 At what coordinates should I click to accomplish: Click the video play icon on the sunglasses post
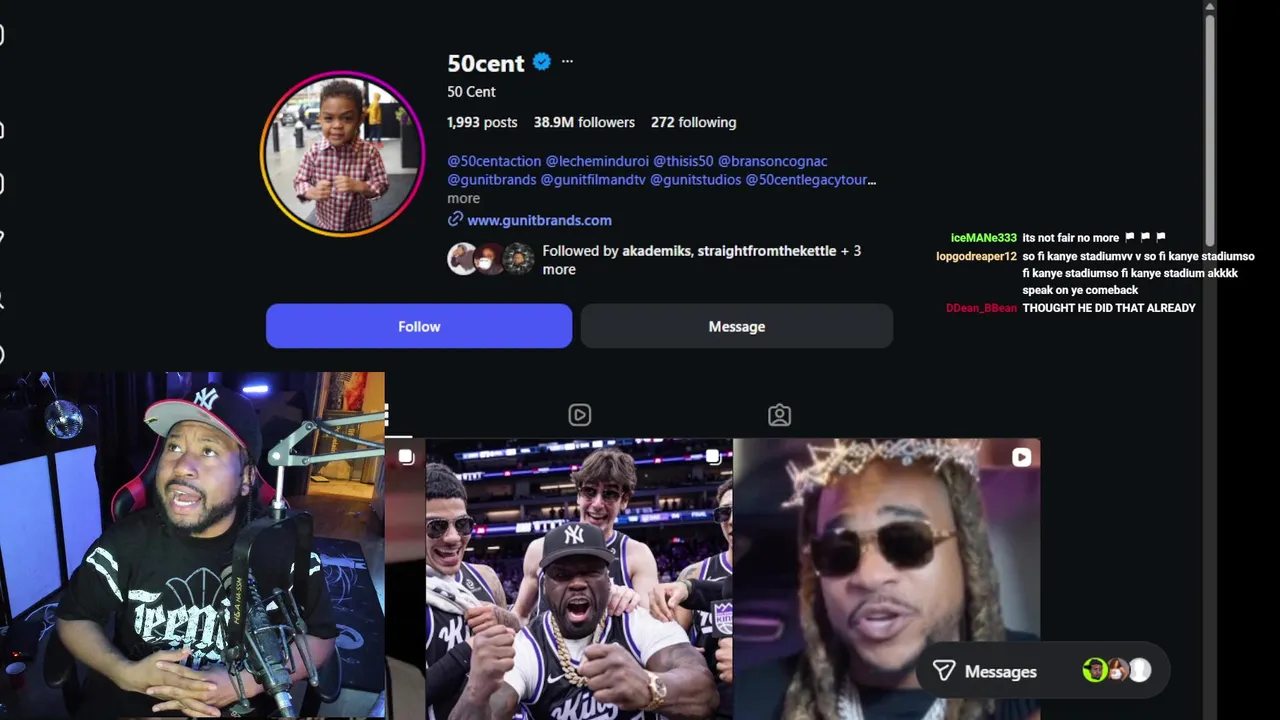(x=1021, y=457)
